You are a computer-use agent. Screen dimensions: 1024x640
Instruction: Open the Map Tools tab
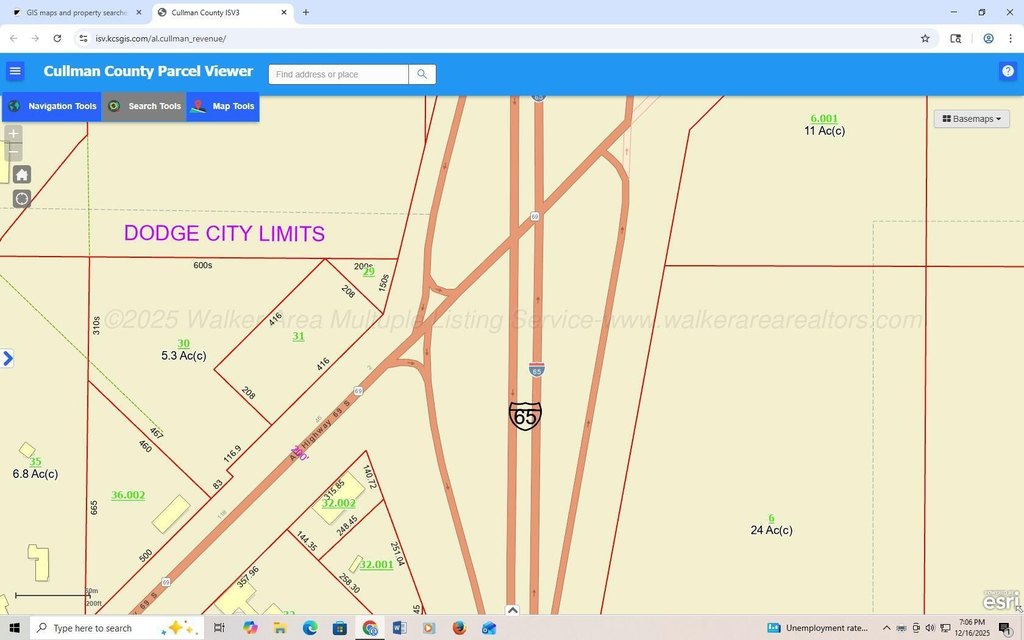coord(223,106)
